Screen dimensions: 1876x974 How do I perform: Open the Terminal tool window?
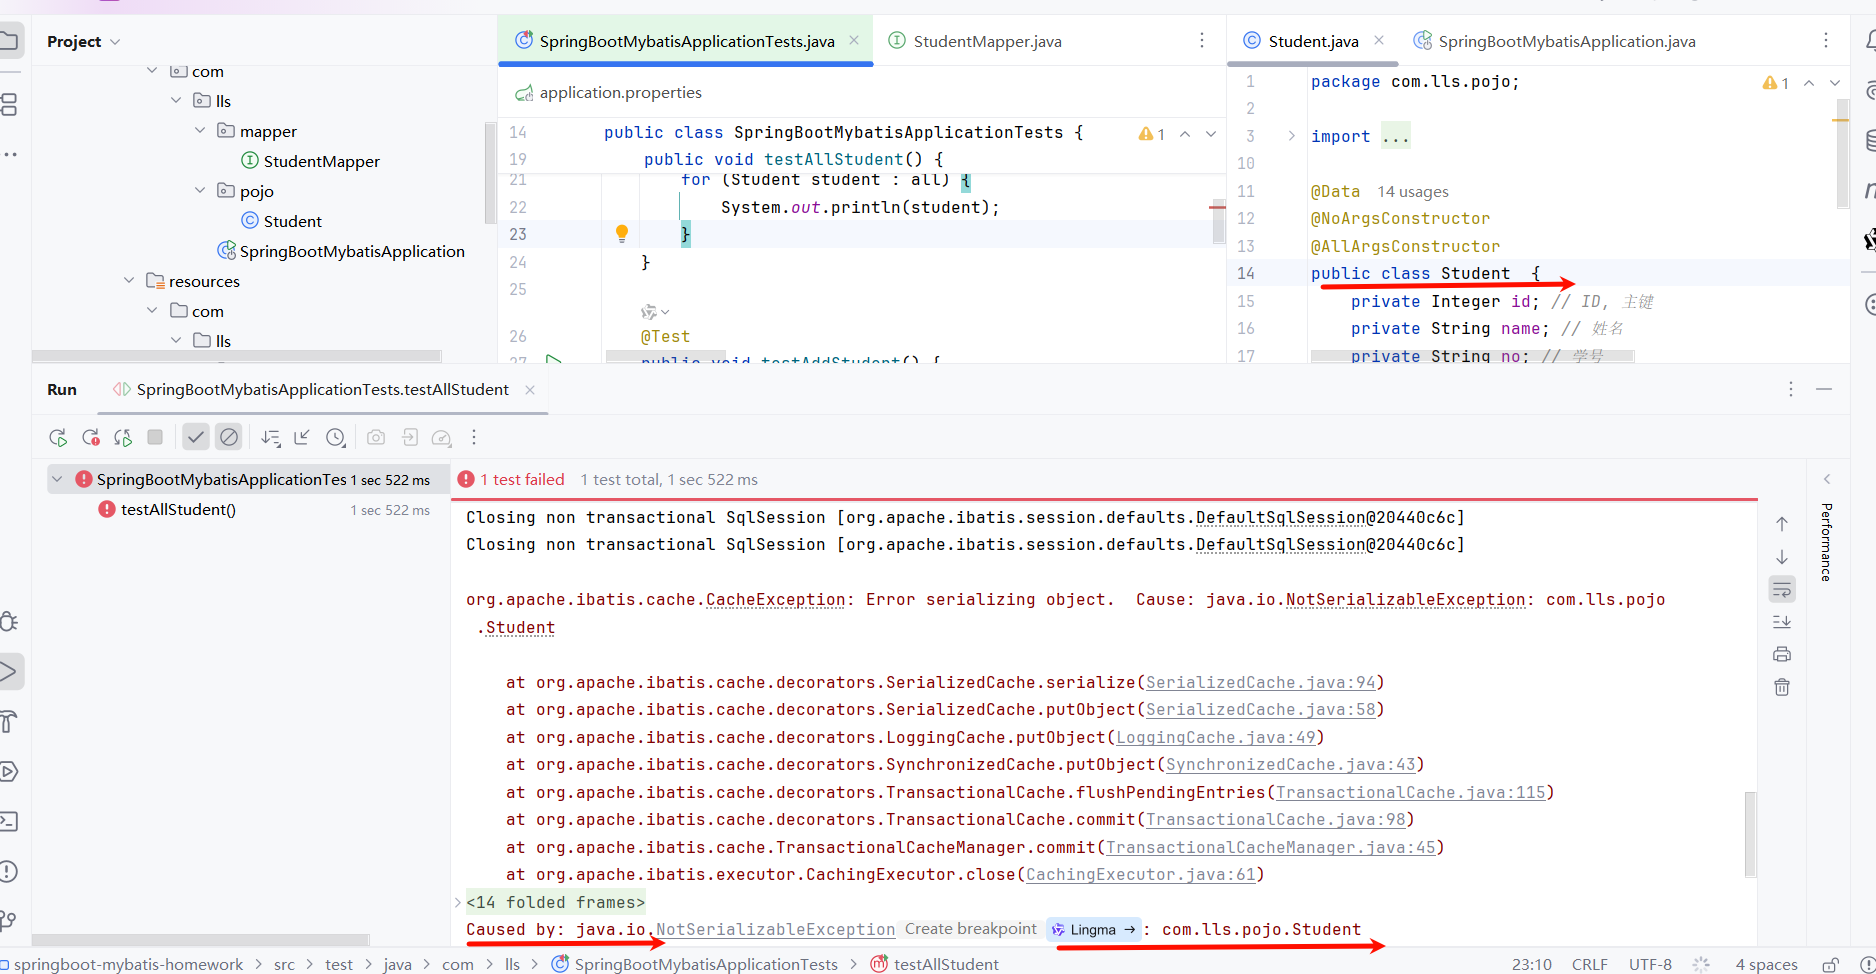click(8, 821)
